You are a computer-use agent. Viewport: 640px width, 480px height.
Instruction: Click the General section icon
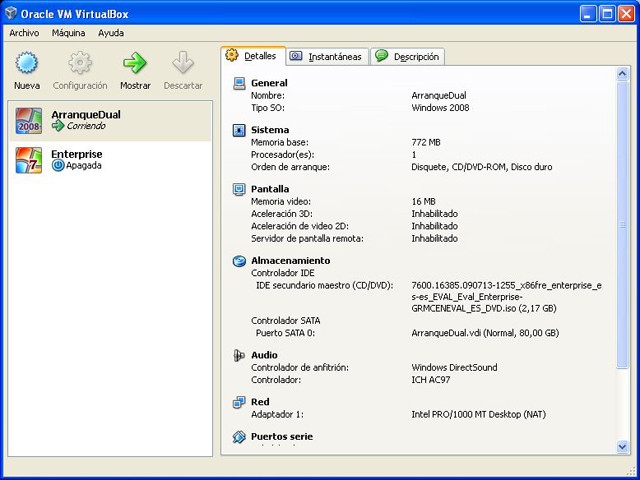pos(239,83)
